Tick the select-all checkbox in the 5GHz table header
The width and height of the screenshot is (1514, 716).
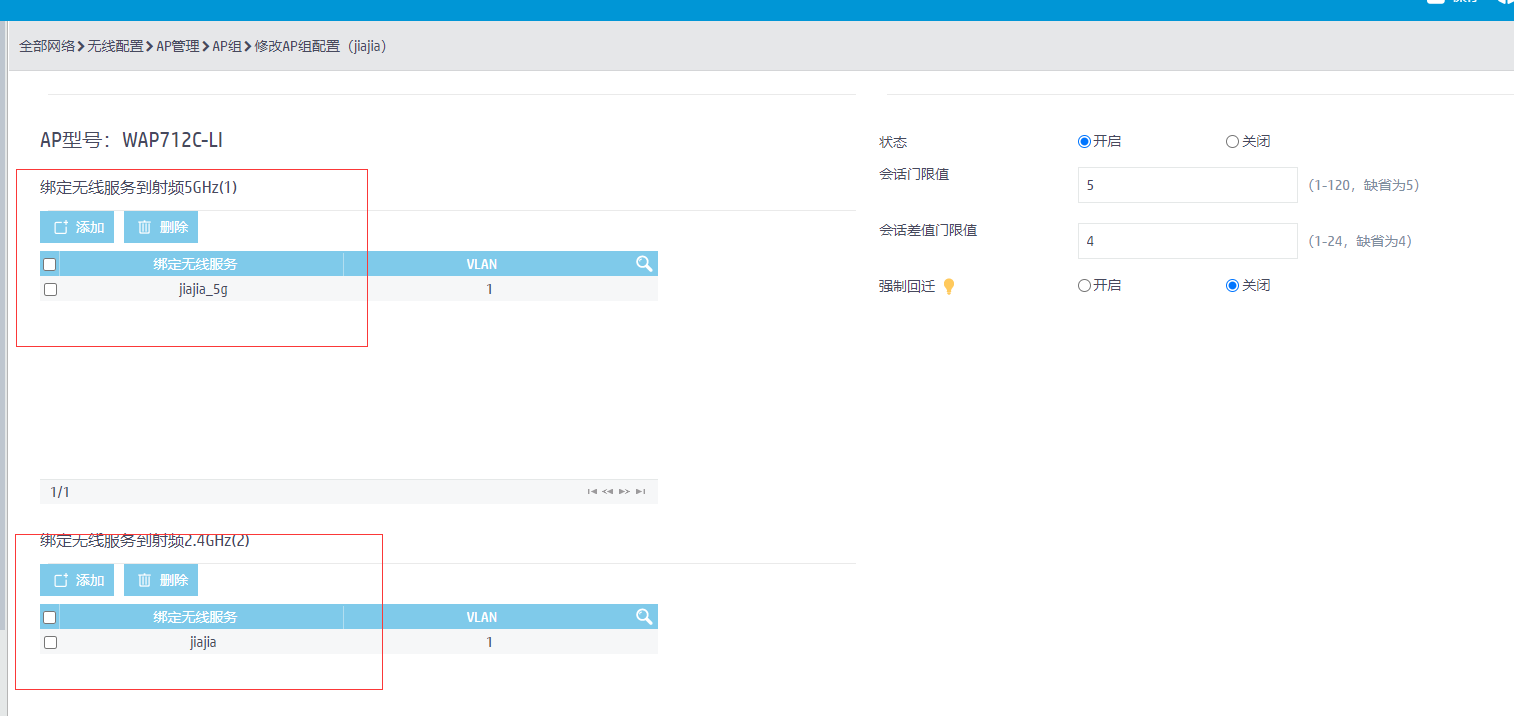[50, 265]
